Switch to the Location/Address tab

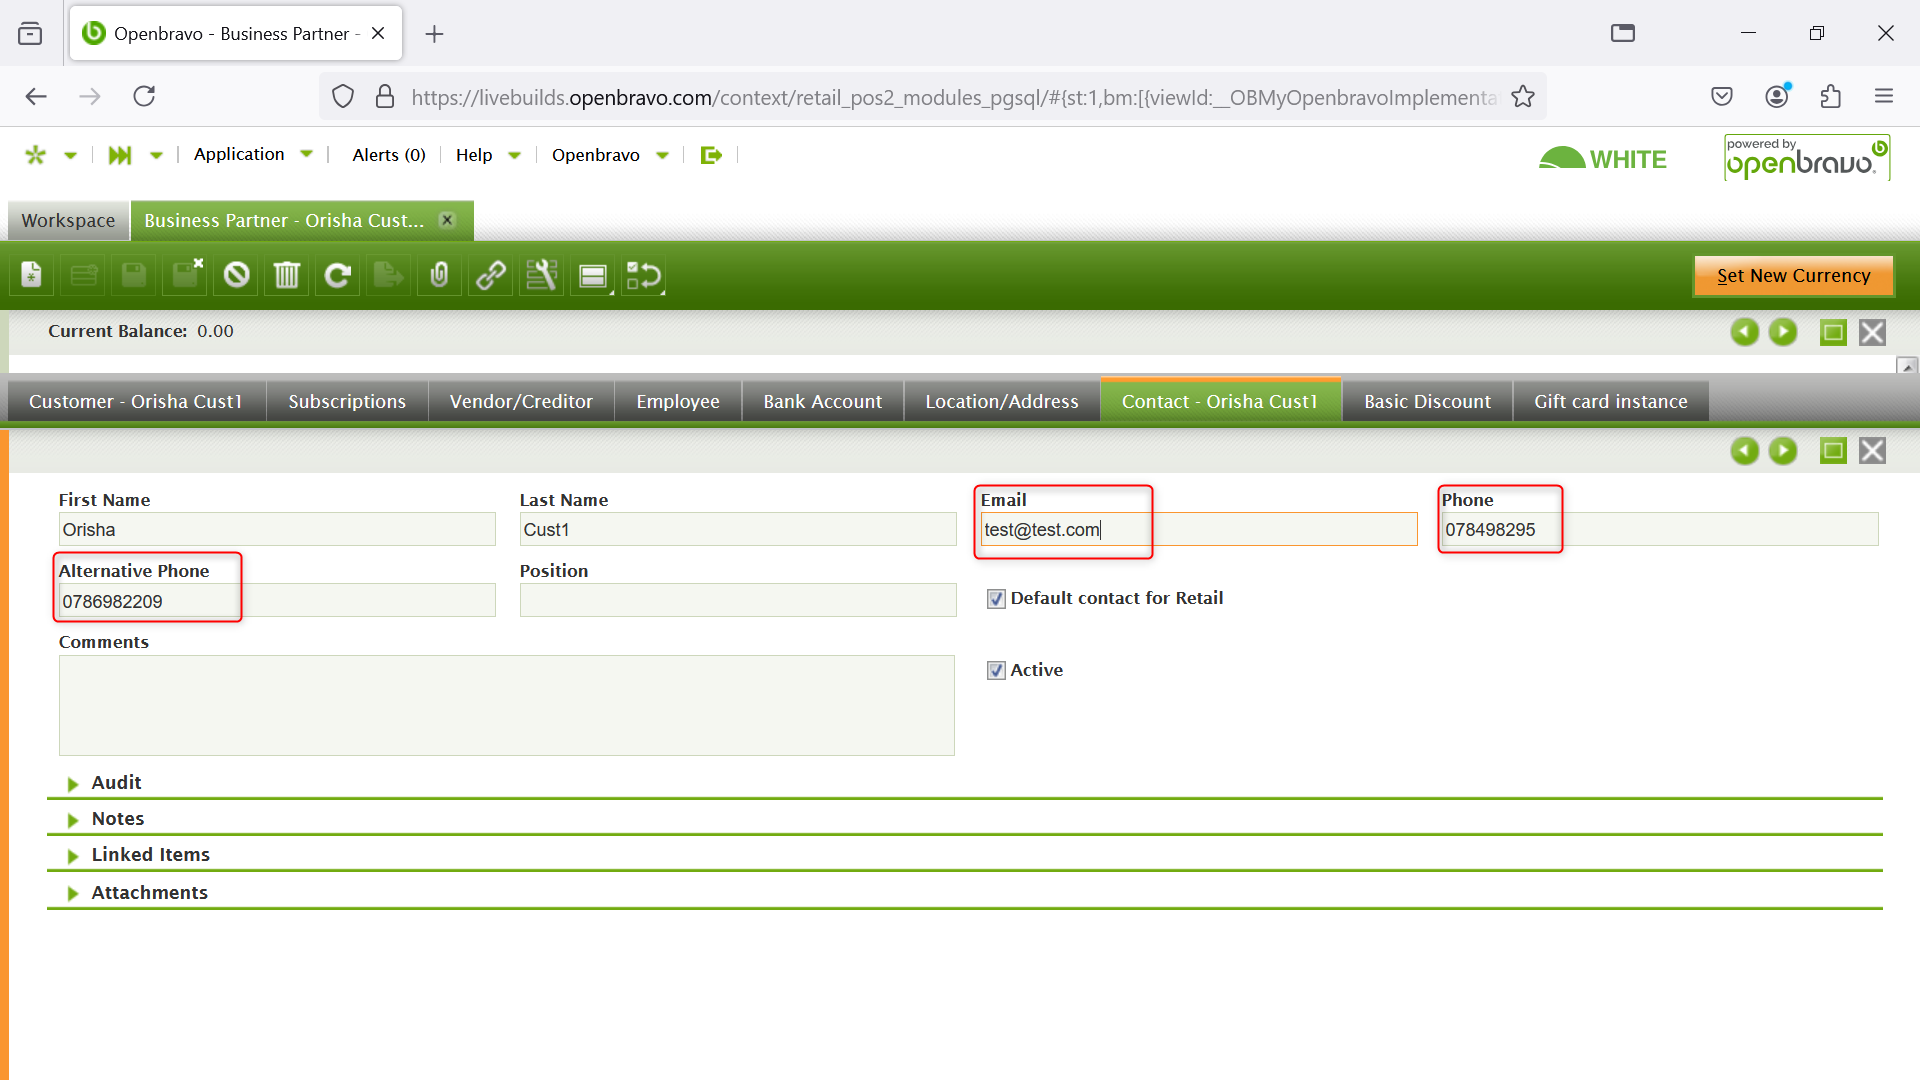1001,402
